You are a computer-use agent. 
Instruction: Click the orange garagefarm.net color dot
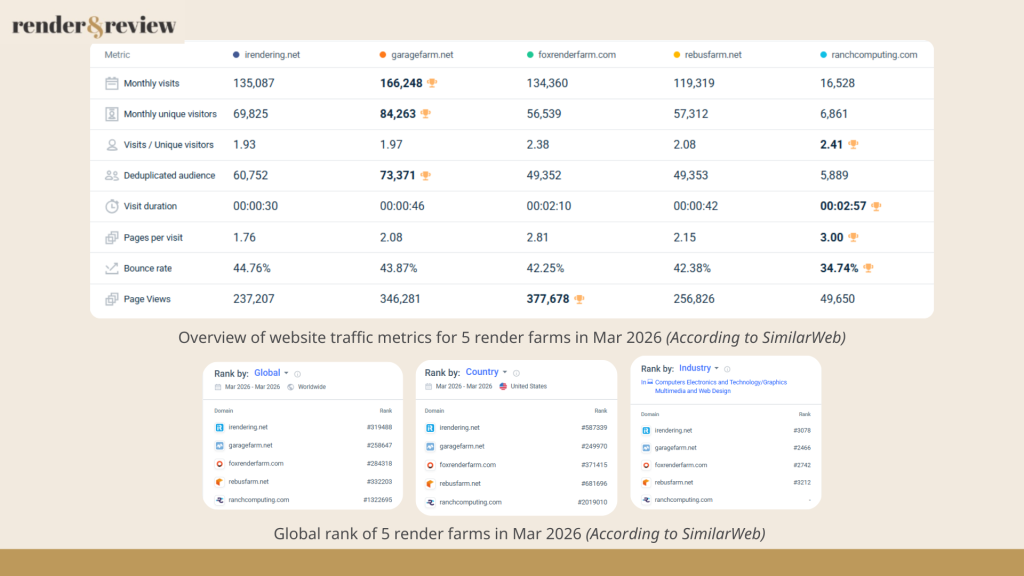(383, 55)
